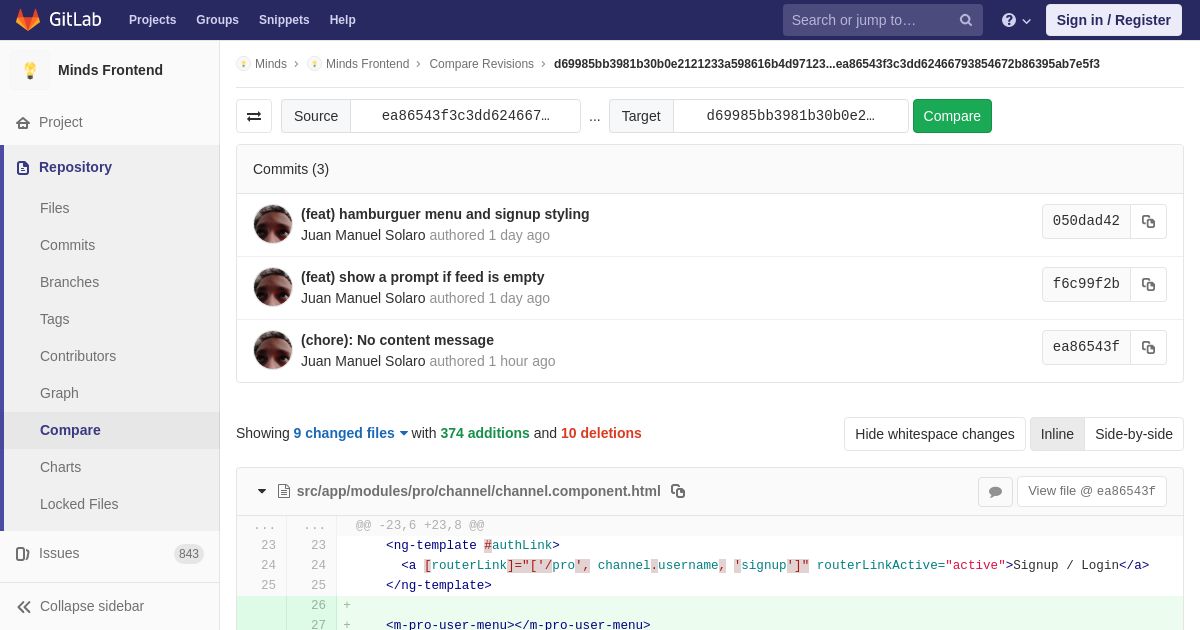Click the green Compare button
The width and height of the screenshot is (1200, 630).
tap(952, 116)
